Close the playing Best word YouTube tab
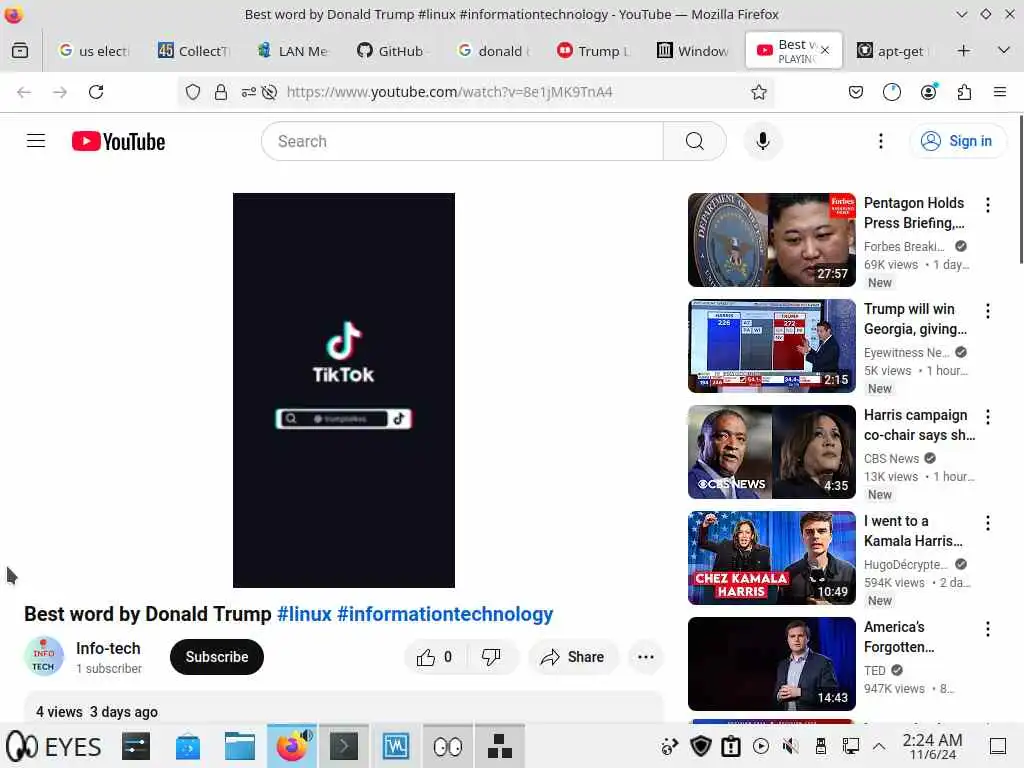This screenshot has height=768, width=1024. (x=825, y=50)
